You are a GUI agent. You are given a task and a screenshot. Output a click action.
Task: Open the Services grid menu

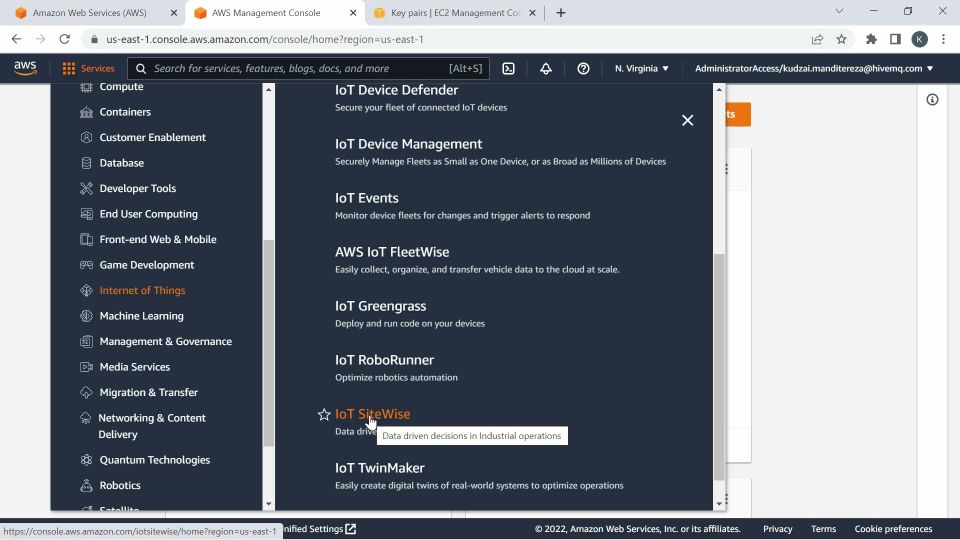pyautogui.click(x=88, y=69)
